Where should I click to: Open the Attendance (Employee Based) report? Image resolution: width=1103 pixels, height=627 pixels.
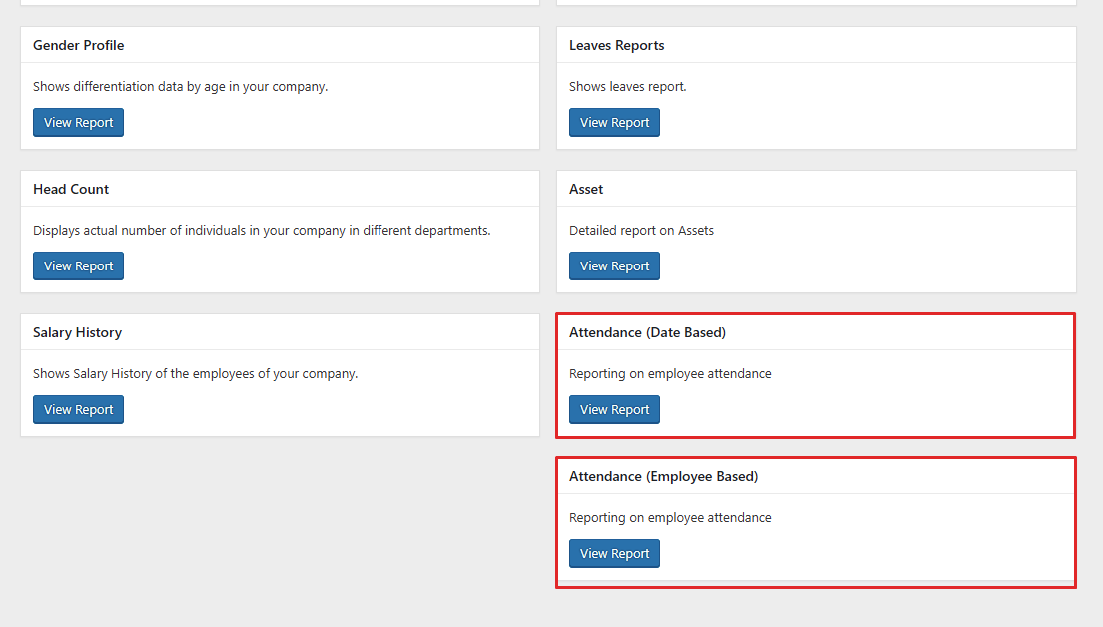click(614, 553)
